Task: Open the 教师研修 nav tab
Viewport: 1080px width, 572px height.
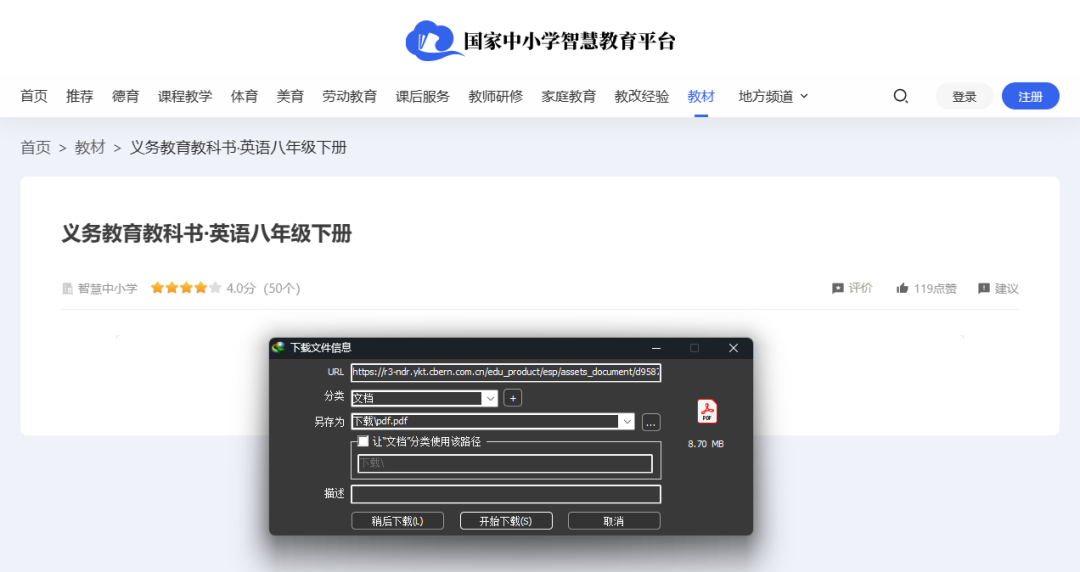Action: tap(495, 96)
